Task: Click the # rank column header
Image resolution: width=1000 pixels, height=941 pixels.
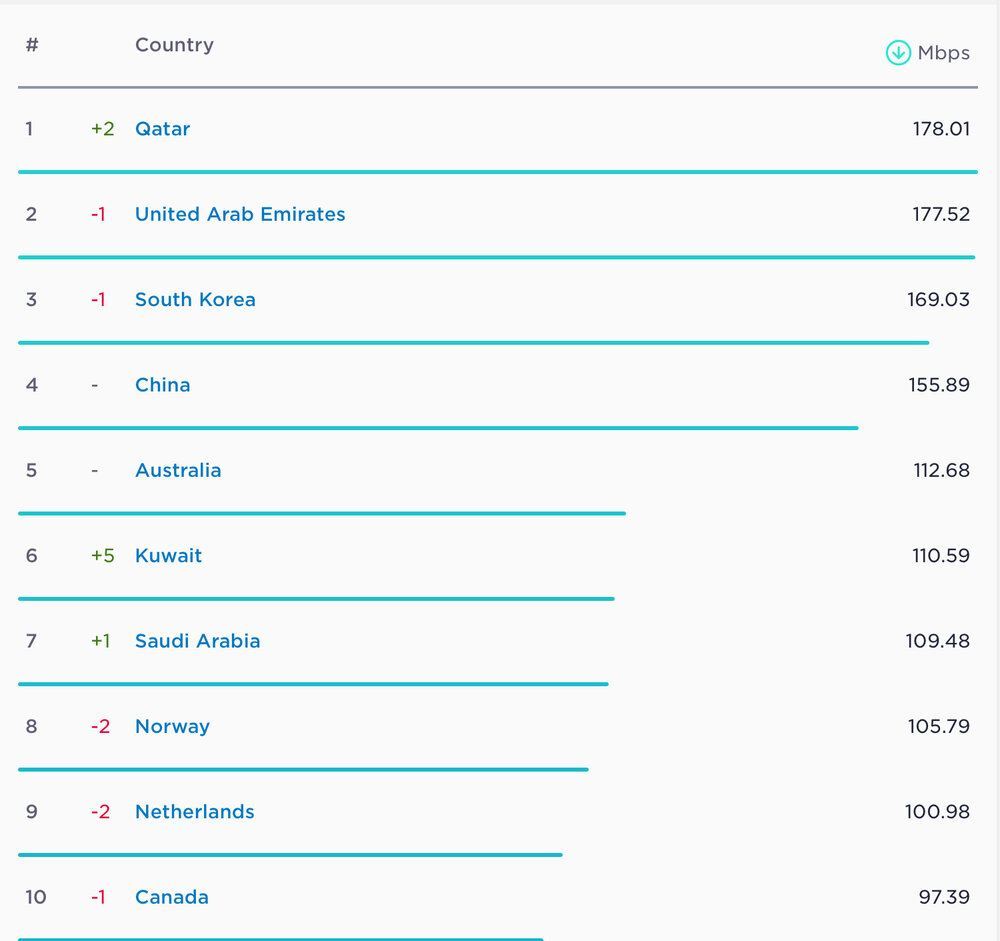Action: pos(32,45)
